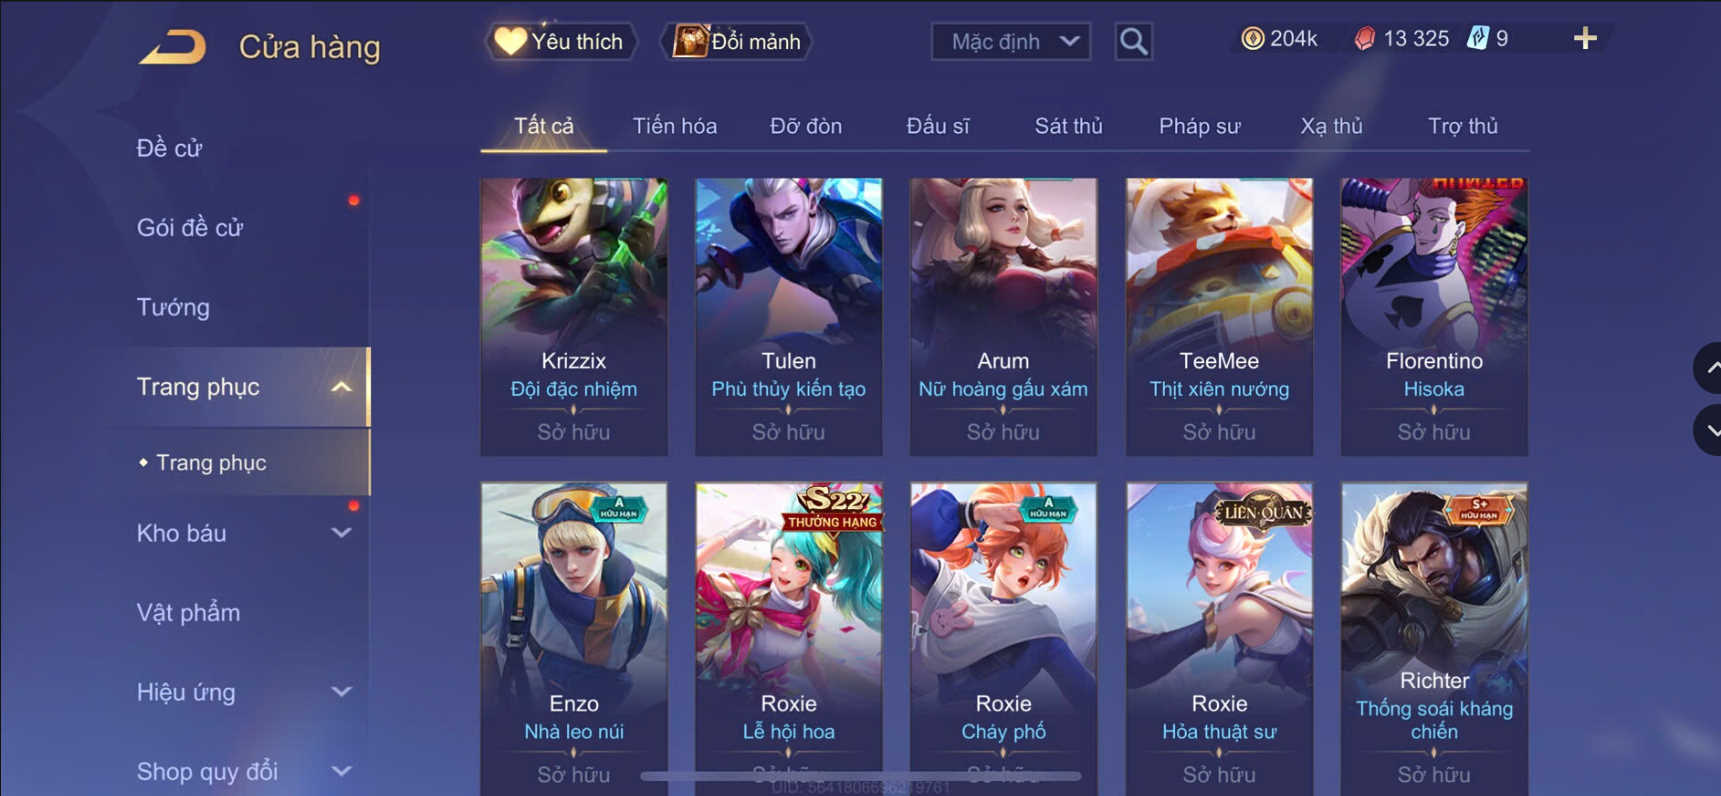Viewport: 1721px width, 796px height.
Task: Open the search magnifier icon
Action: click(x=1133, y=42)
